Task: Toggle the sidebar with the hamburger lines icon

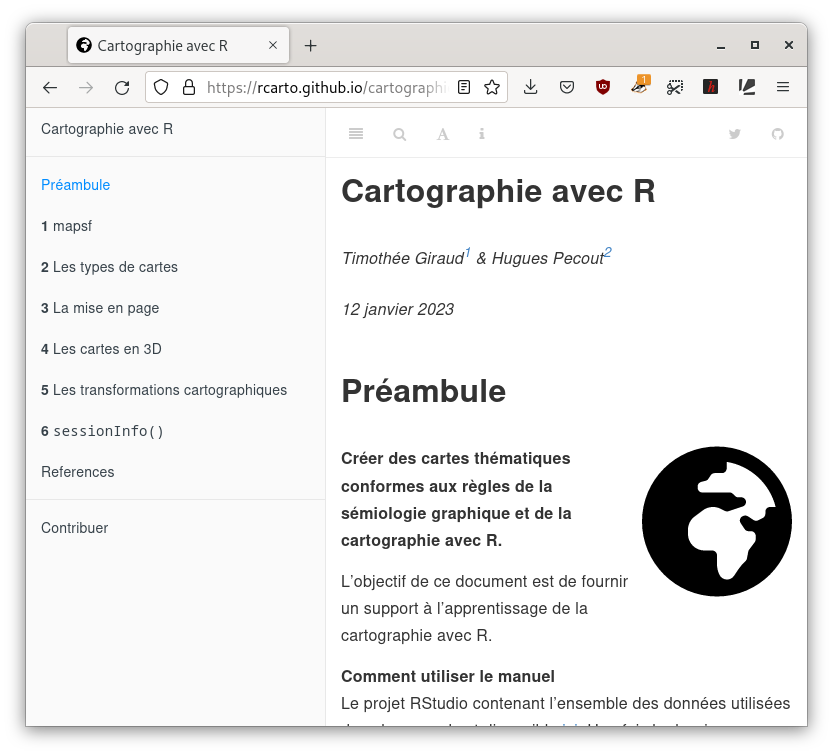Action: 356,134
